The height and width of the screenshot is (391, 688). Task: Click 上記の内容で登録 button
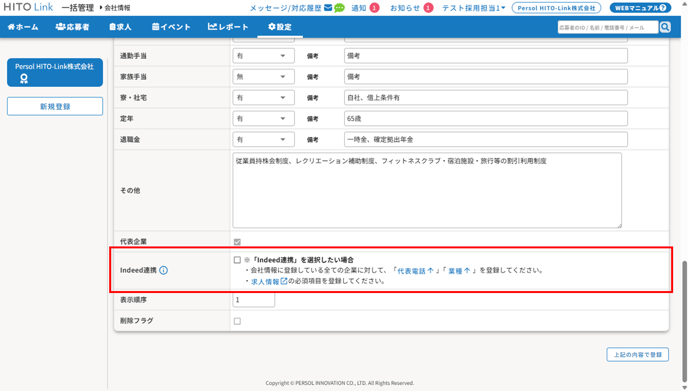pyautogui.click(x=638, y=355)
